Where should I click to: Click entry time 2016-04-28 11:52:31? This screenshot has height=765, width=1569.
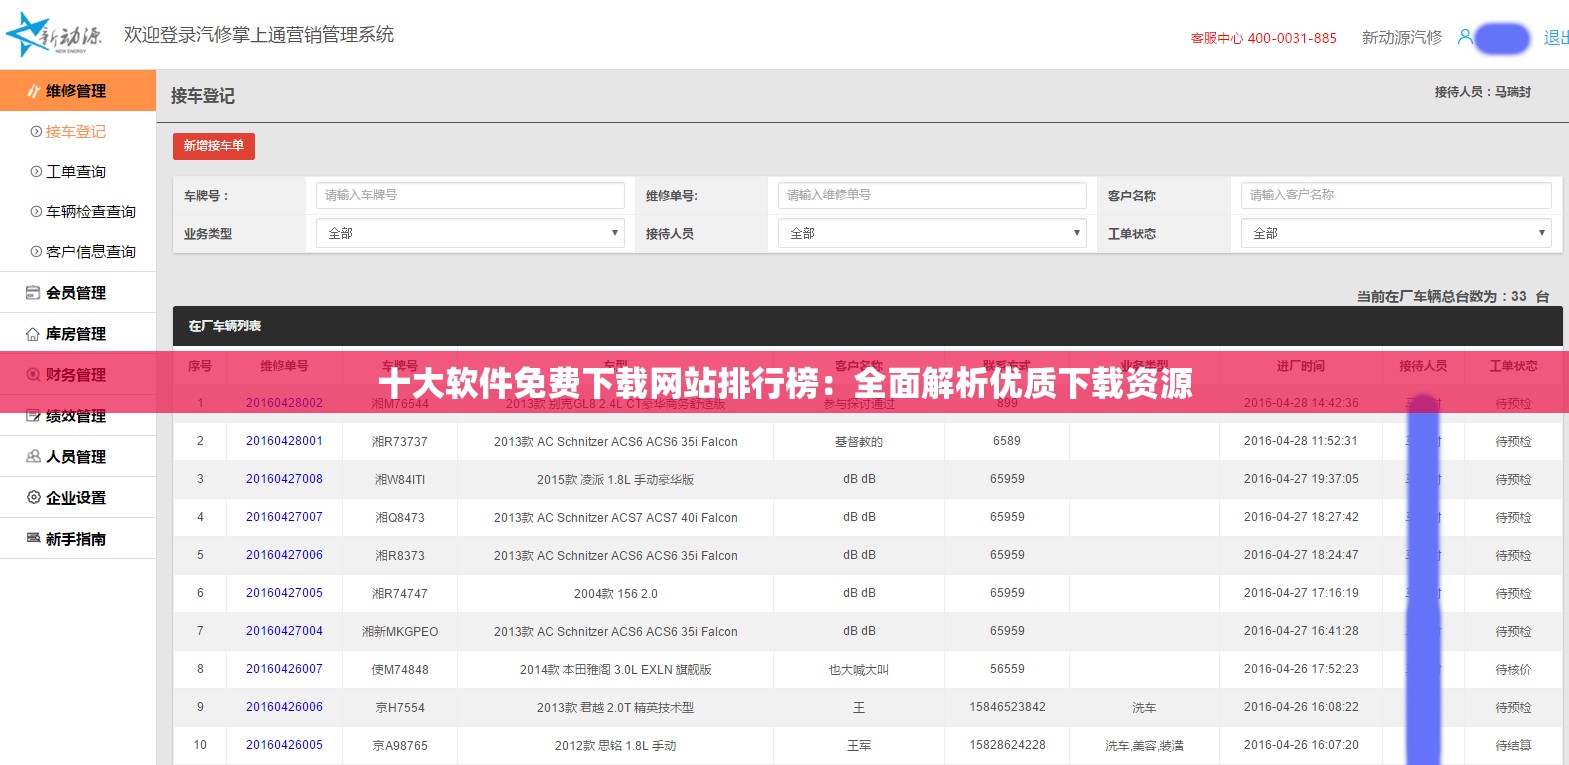pos(1301,441)
